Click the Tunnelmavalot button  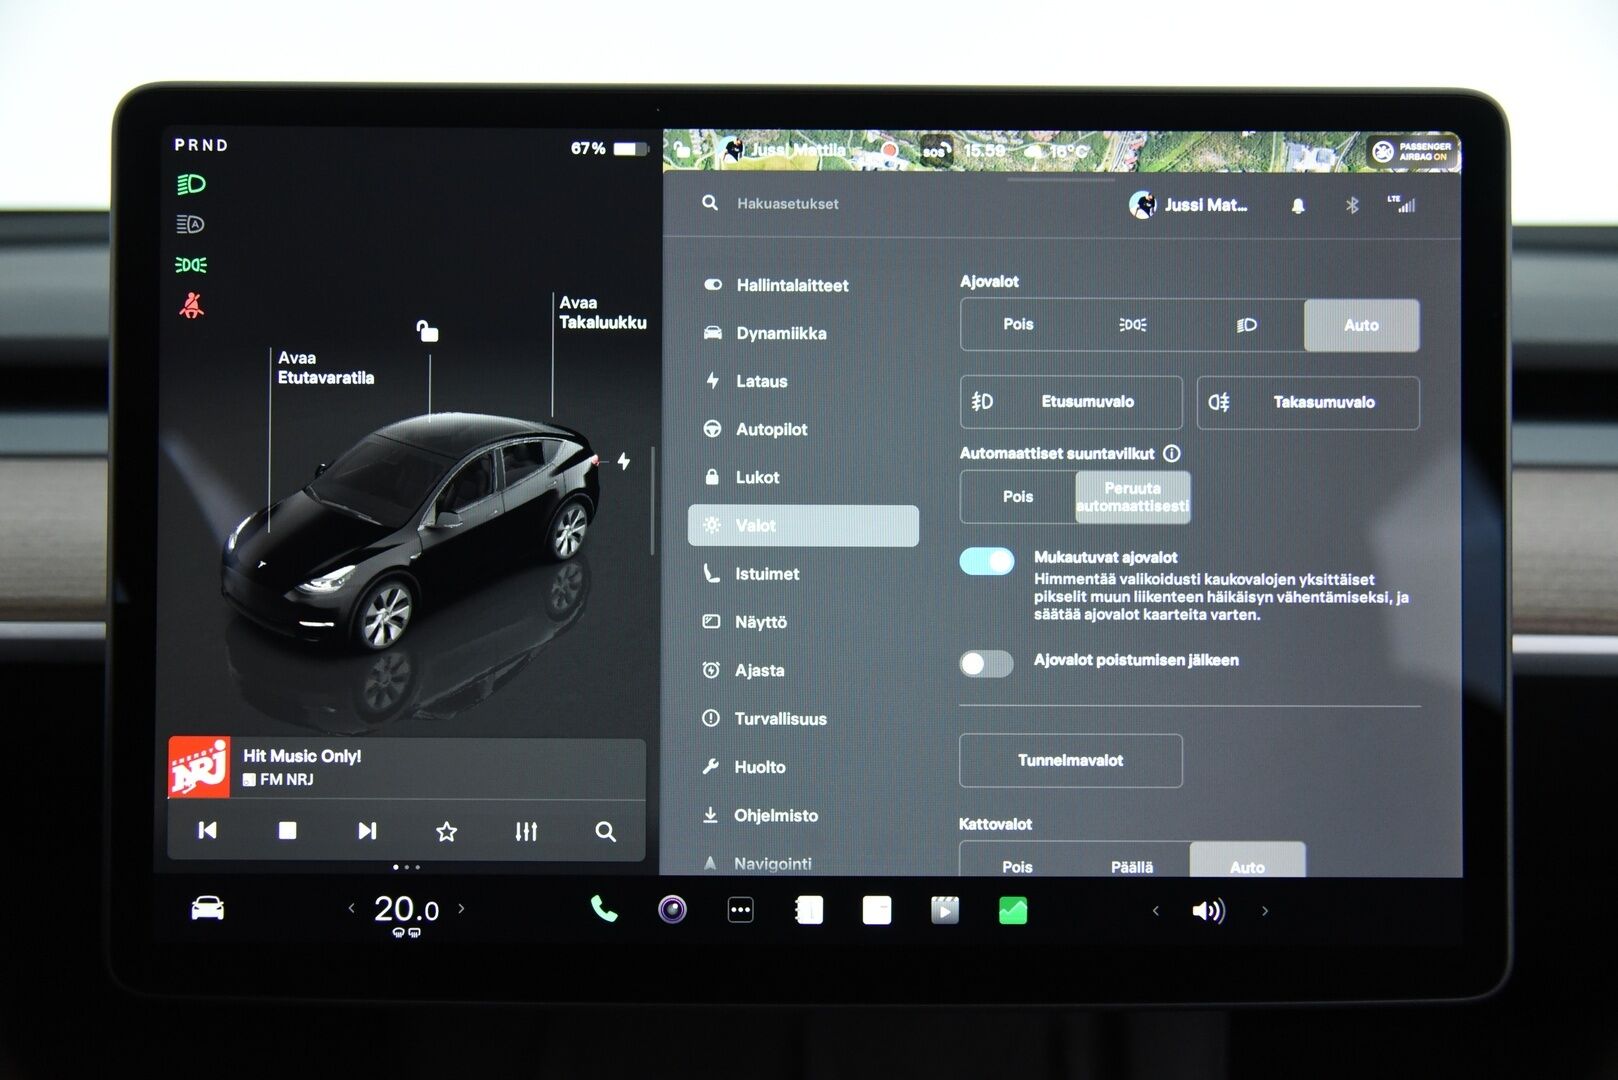pos(1071,761)
